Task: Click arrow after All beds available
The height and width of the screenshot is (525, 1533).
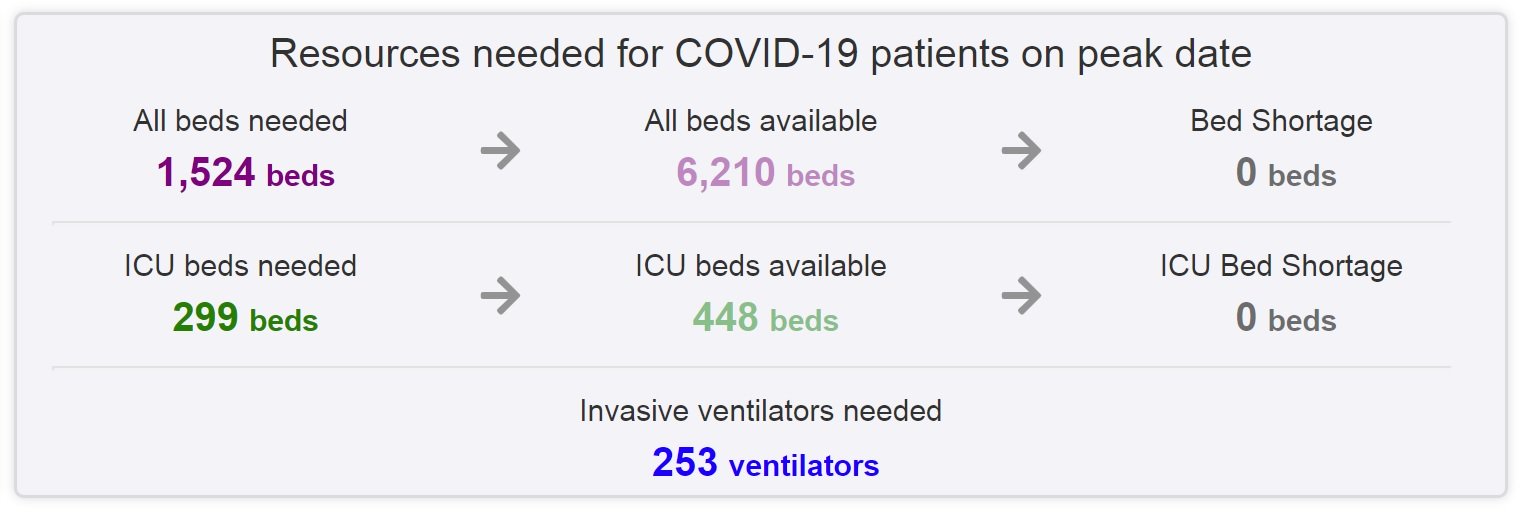Action: click(x=1021, y=151)
